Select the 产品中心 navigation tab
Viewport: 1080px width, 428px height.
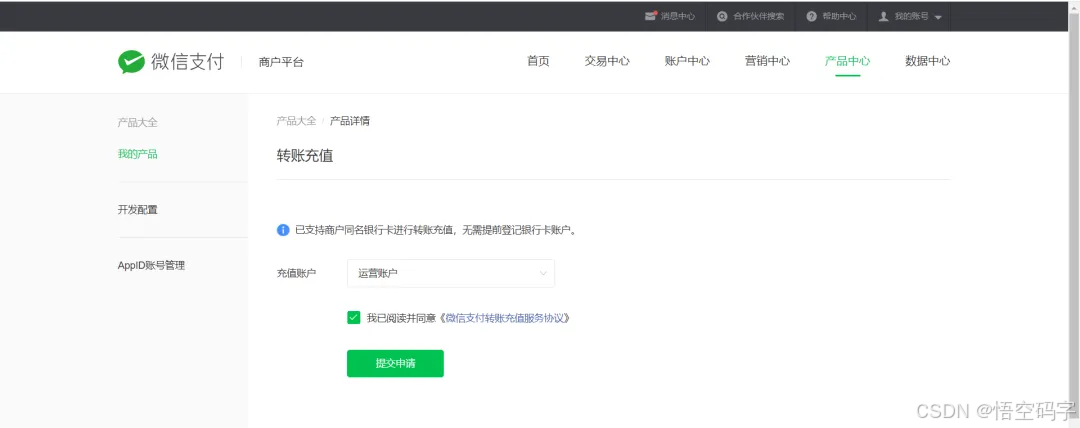pos(847,61)
